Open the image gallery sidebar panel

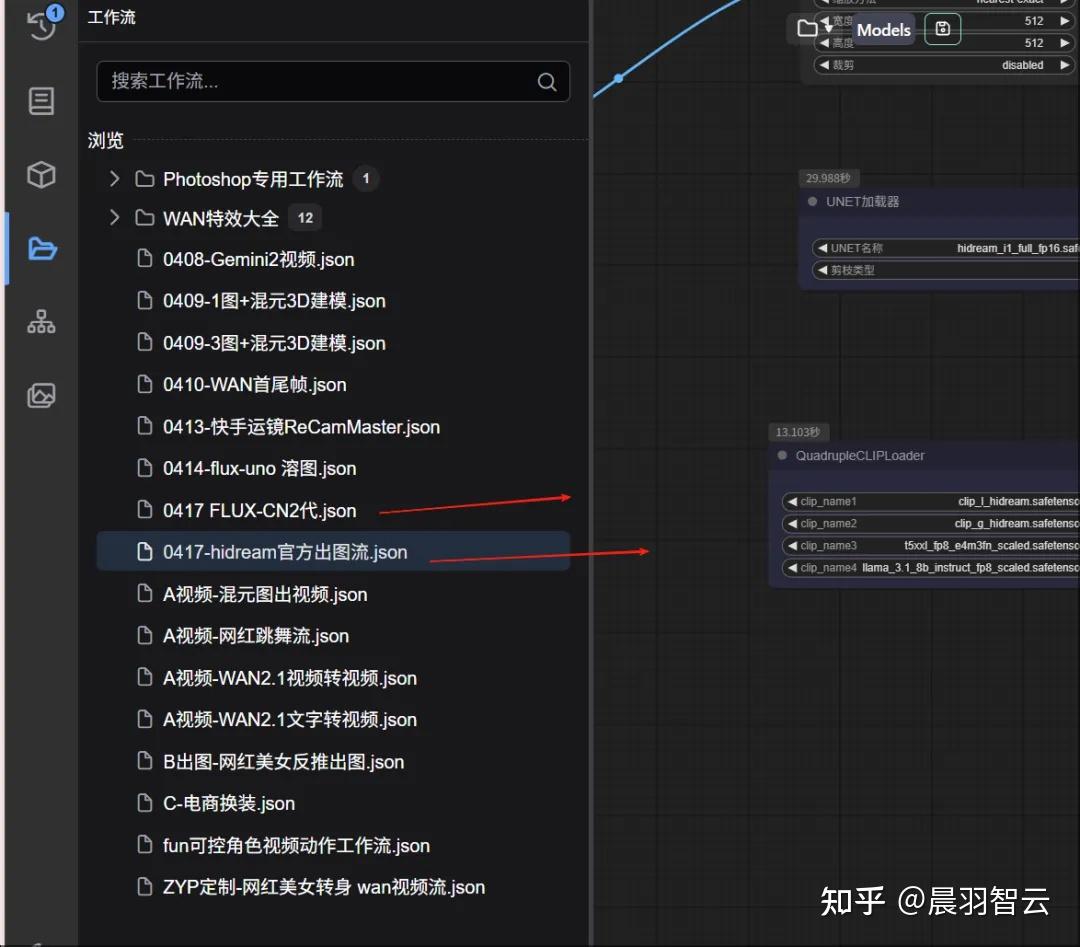point(41,396)
